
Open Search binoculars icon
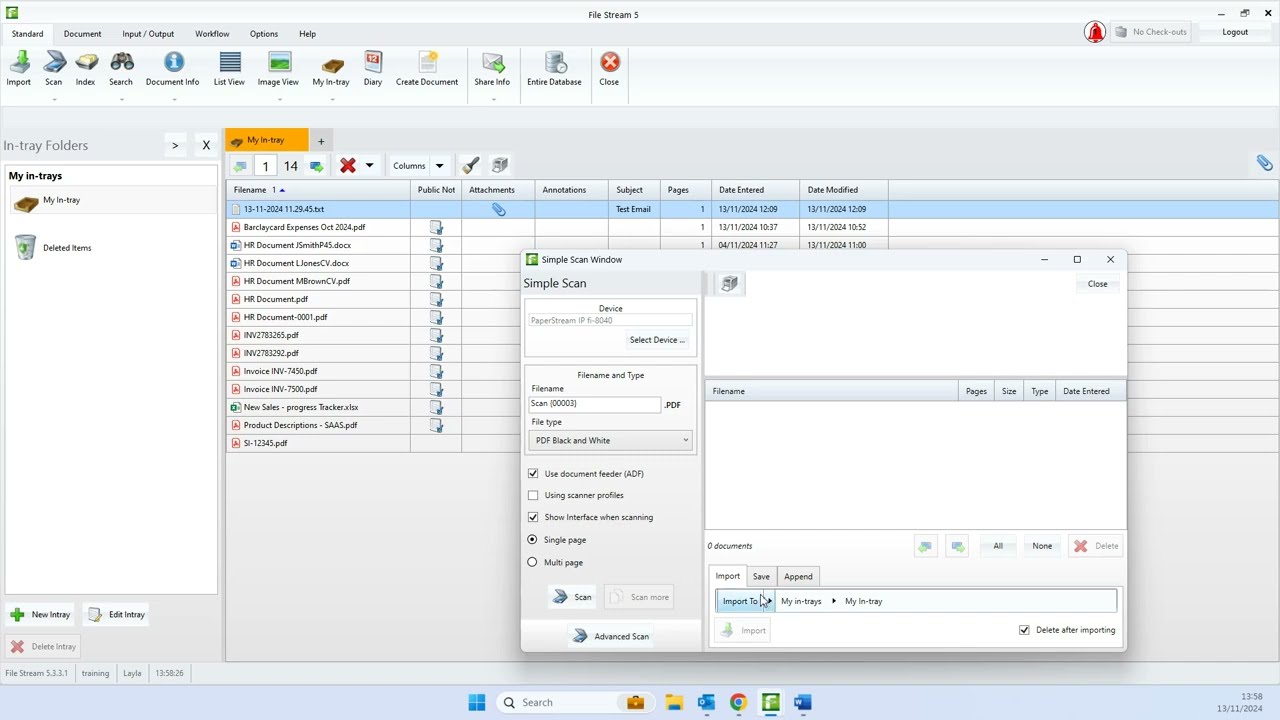tap(121, 69)
